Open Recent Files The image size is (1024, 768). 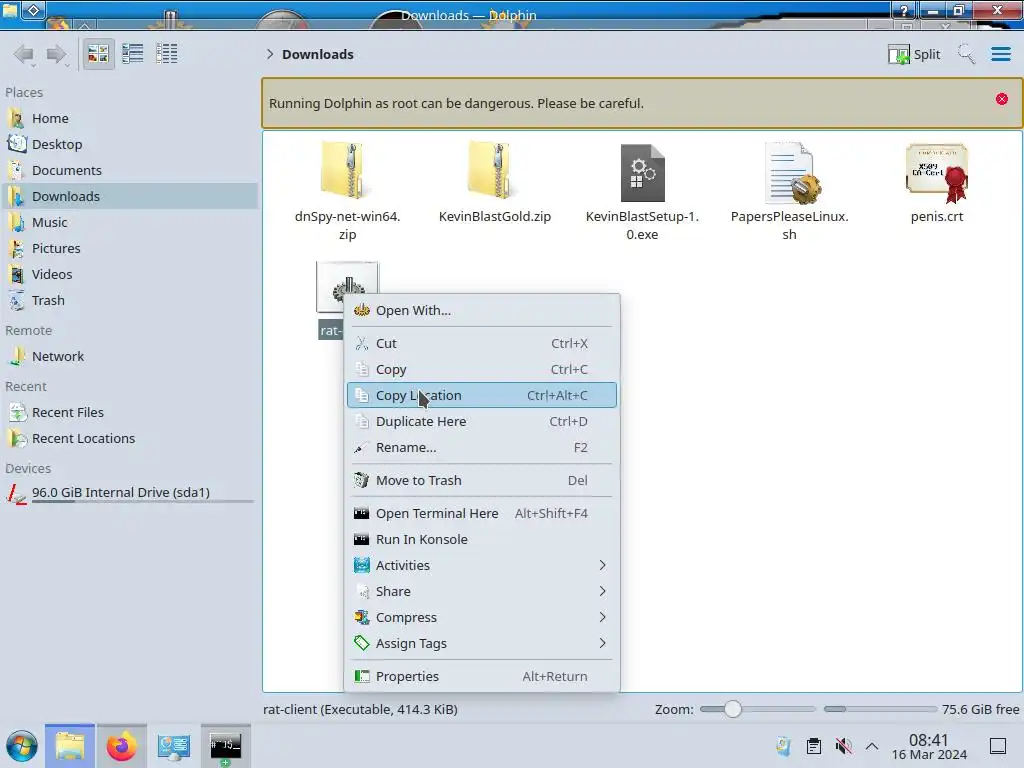(129, 413)
